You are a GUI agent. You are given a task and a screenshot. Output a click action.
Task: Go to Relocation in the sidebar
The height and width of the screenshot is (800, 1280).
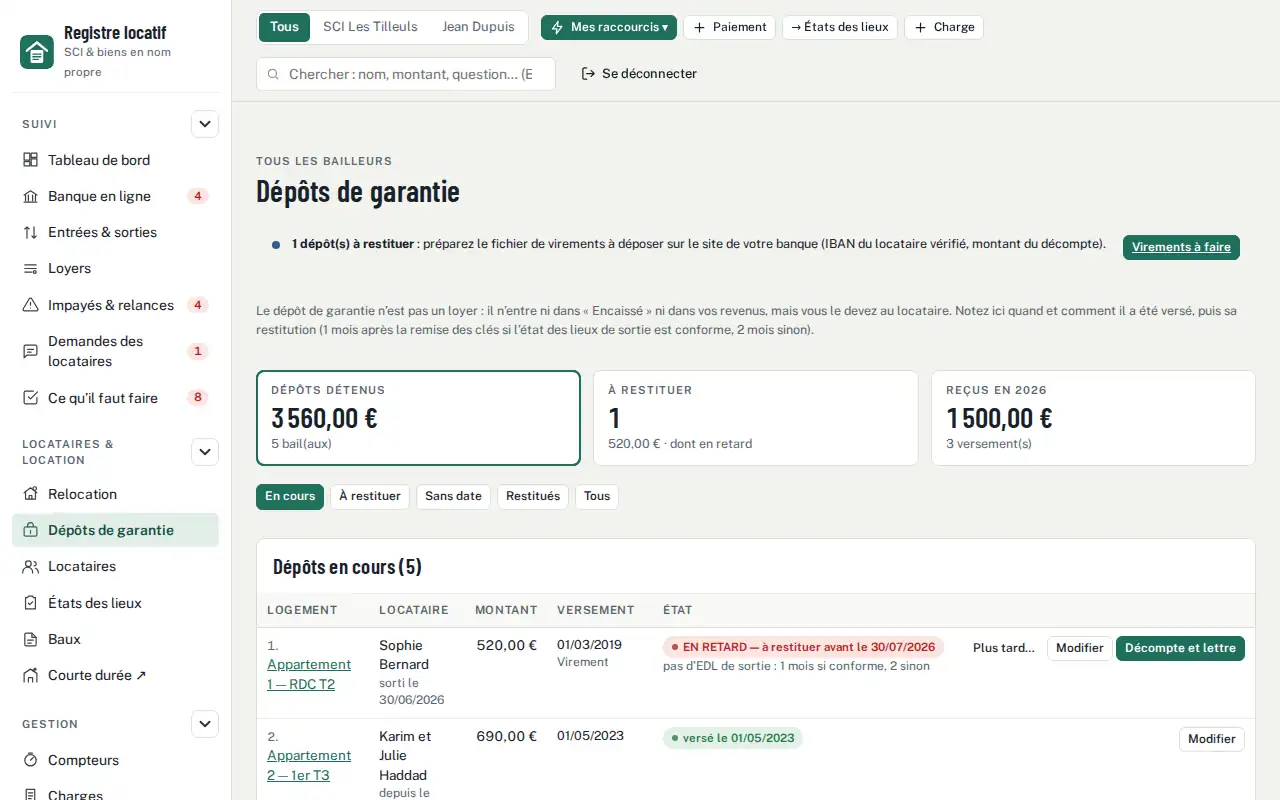(x=115, y=494)
